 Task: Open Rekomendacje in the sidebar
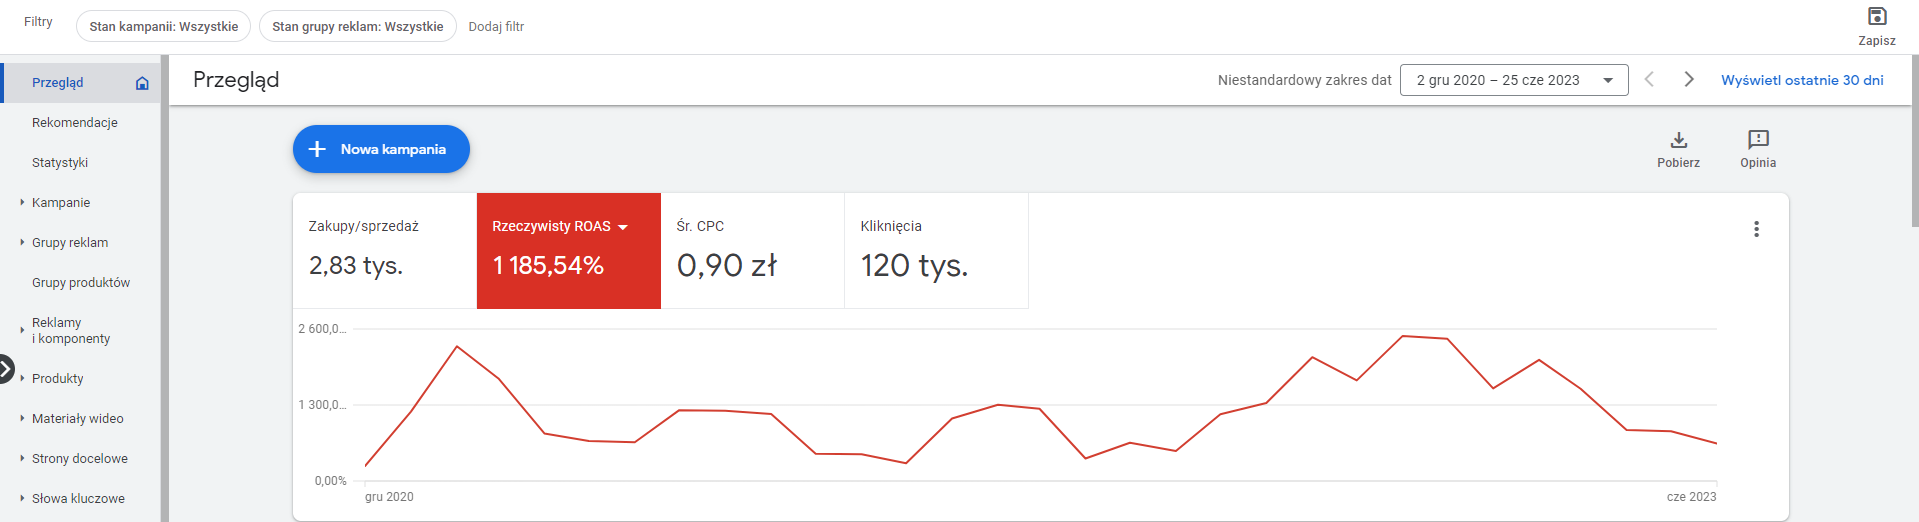click(x=75, y=122)
